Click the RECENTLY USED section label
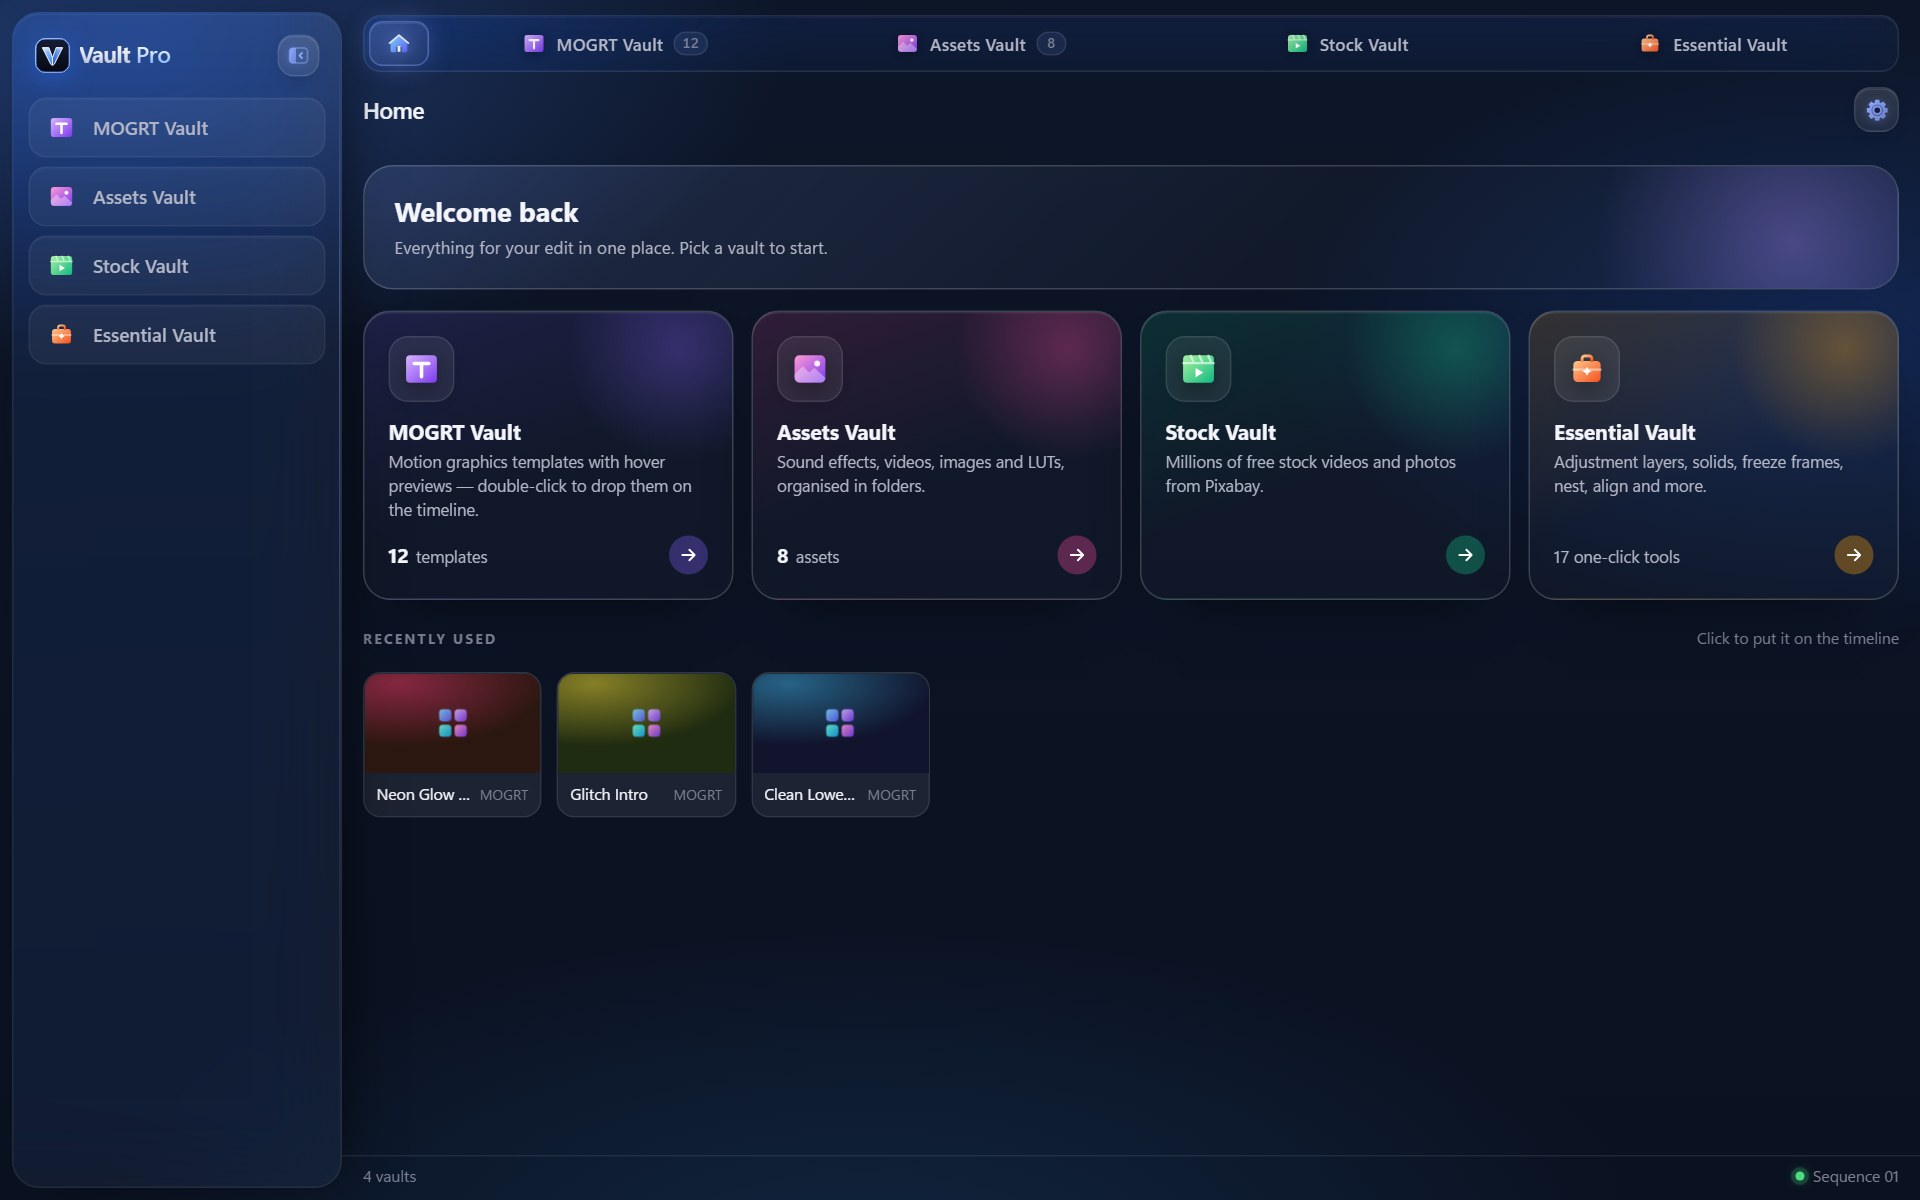Screen dimensions: 1920x1200 click(429, 639)
